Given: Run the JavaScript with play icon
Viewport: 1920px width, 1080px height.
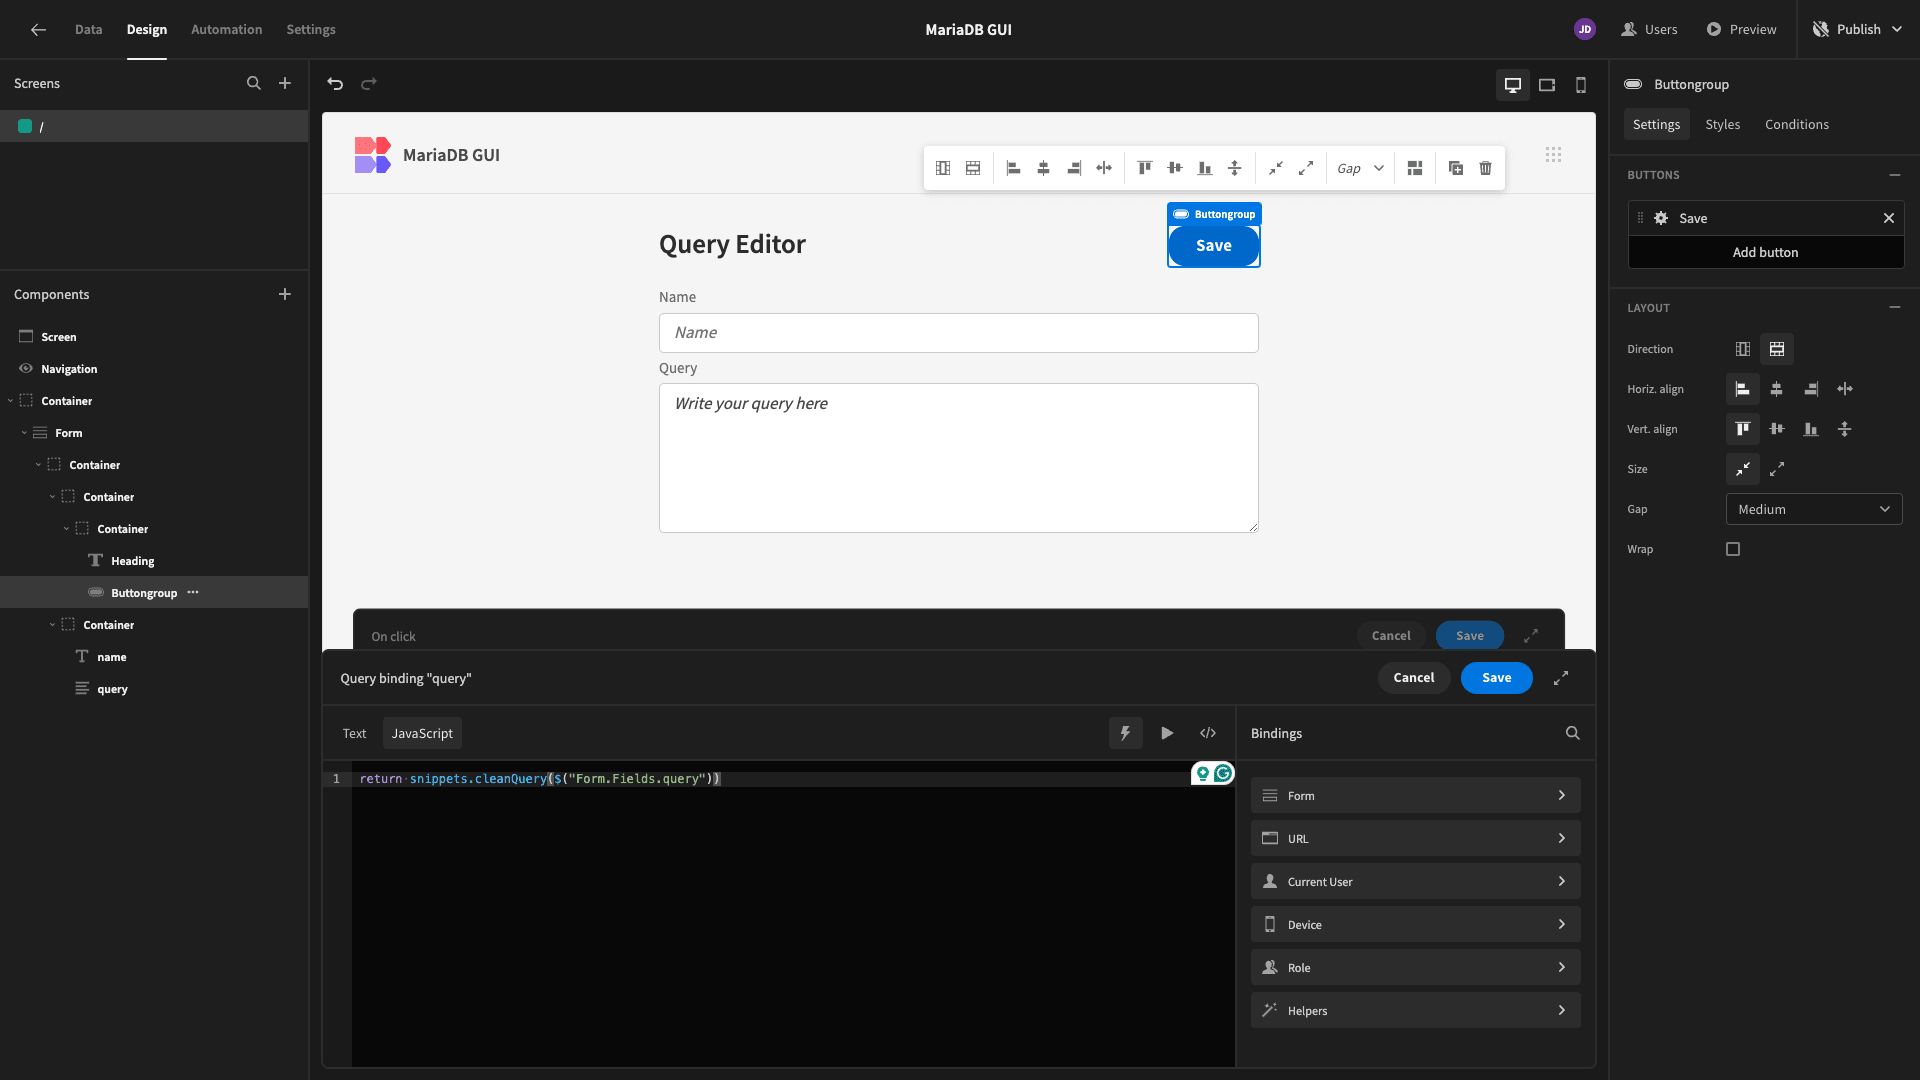Looking at the screenshot, I should pos(1167,733).
